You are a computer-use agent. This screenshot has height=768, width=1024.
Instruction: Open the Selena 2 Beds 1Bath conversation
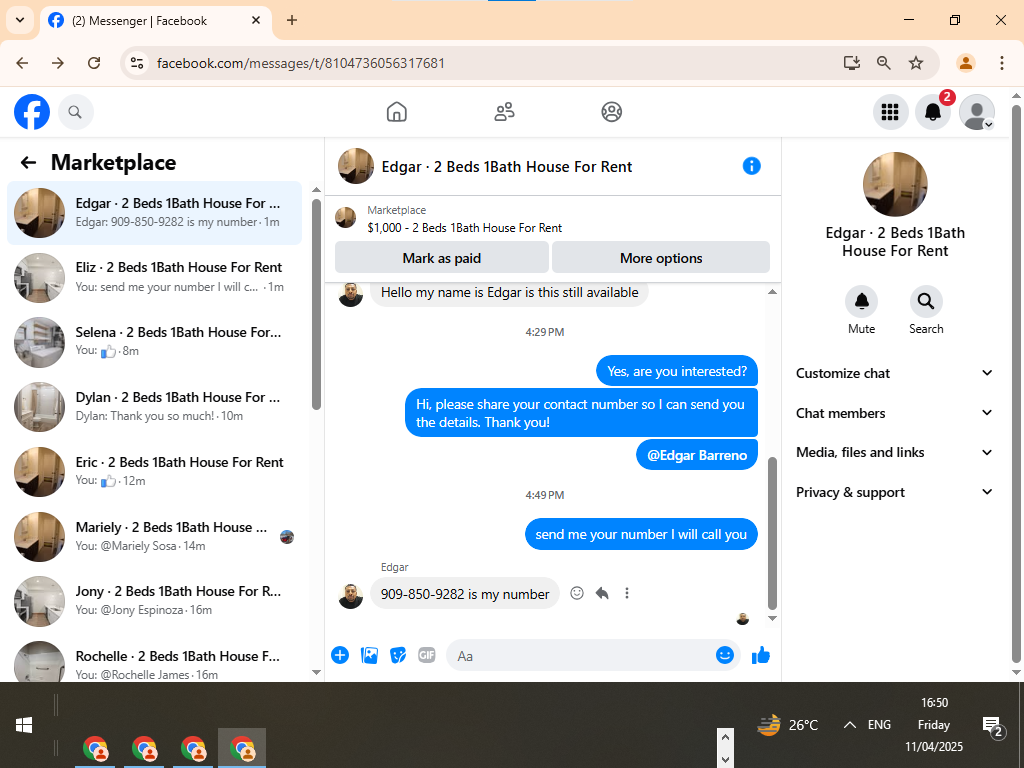point(154,342)
